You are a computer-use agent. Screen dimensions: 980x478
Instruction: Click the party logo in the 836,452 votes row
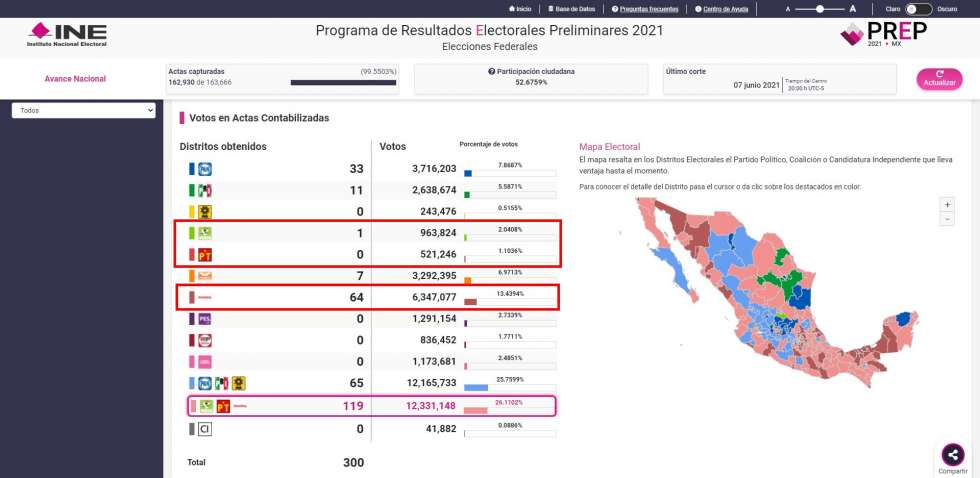(x=205, y=341)
